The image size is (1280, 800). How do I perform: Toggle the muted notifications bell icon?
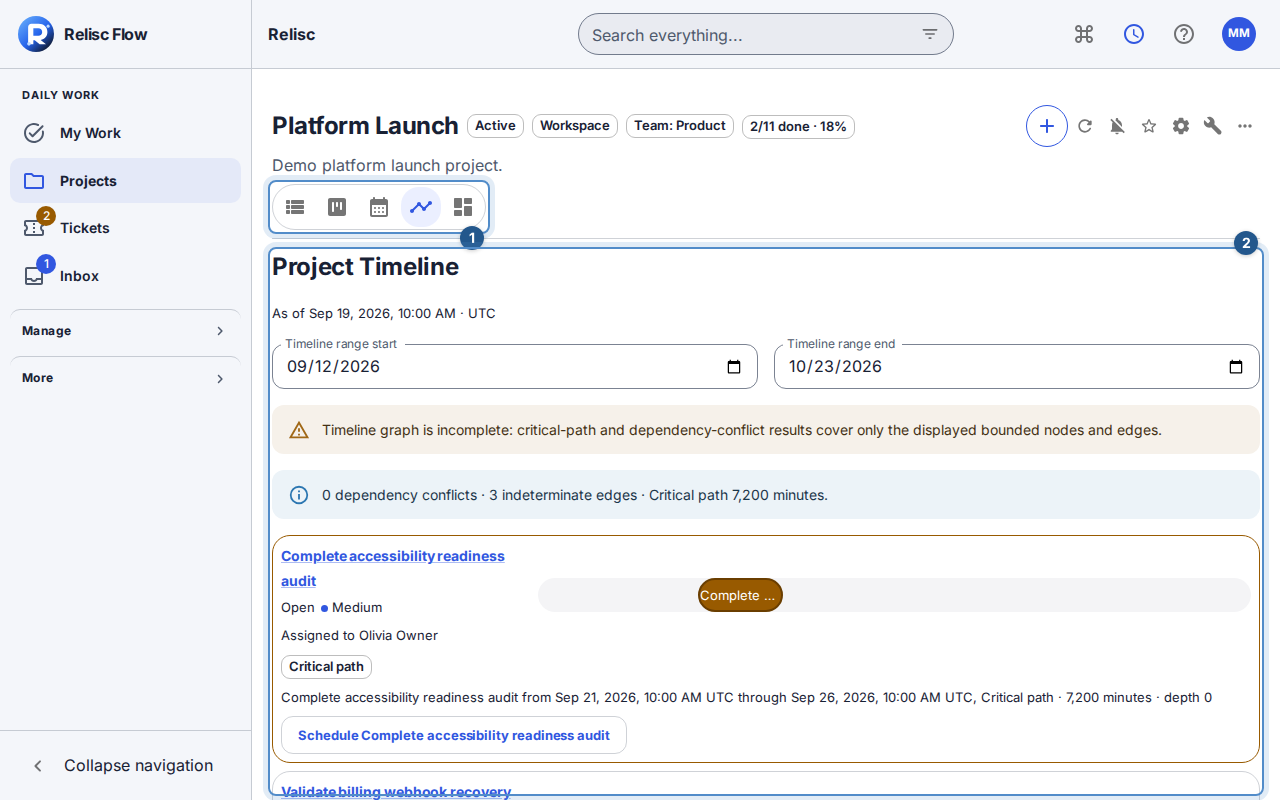[x=1117, y=126]
